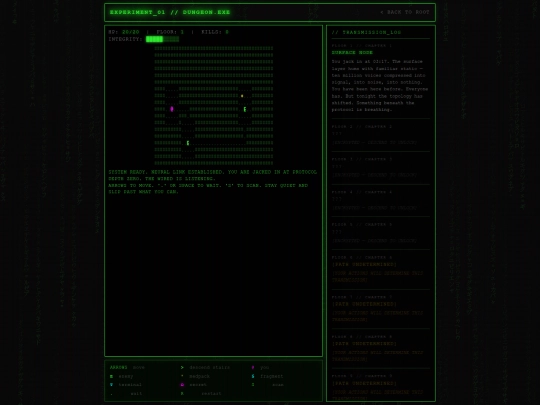This screenshot has height=405, width=540.
Task: Click the cyan terminal glyph in the legend
Action: point(111,385)
